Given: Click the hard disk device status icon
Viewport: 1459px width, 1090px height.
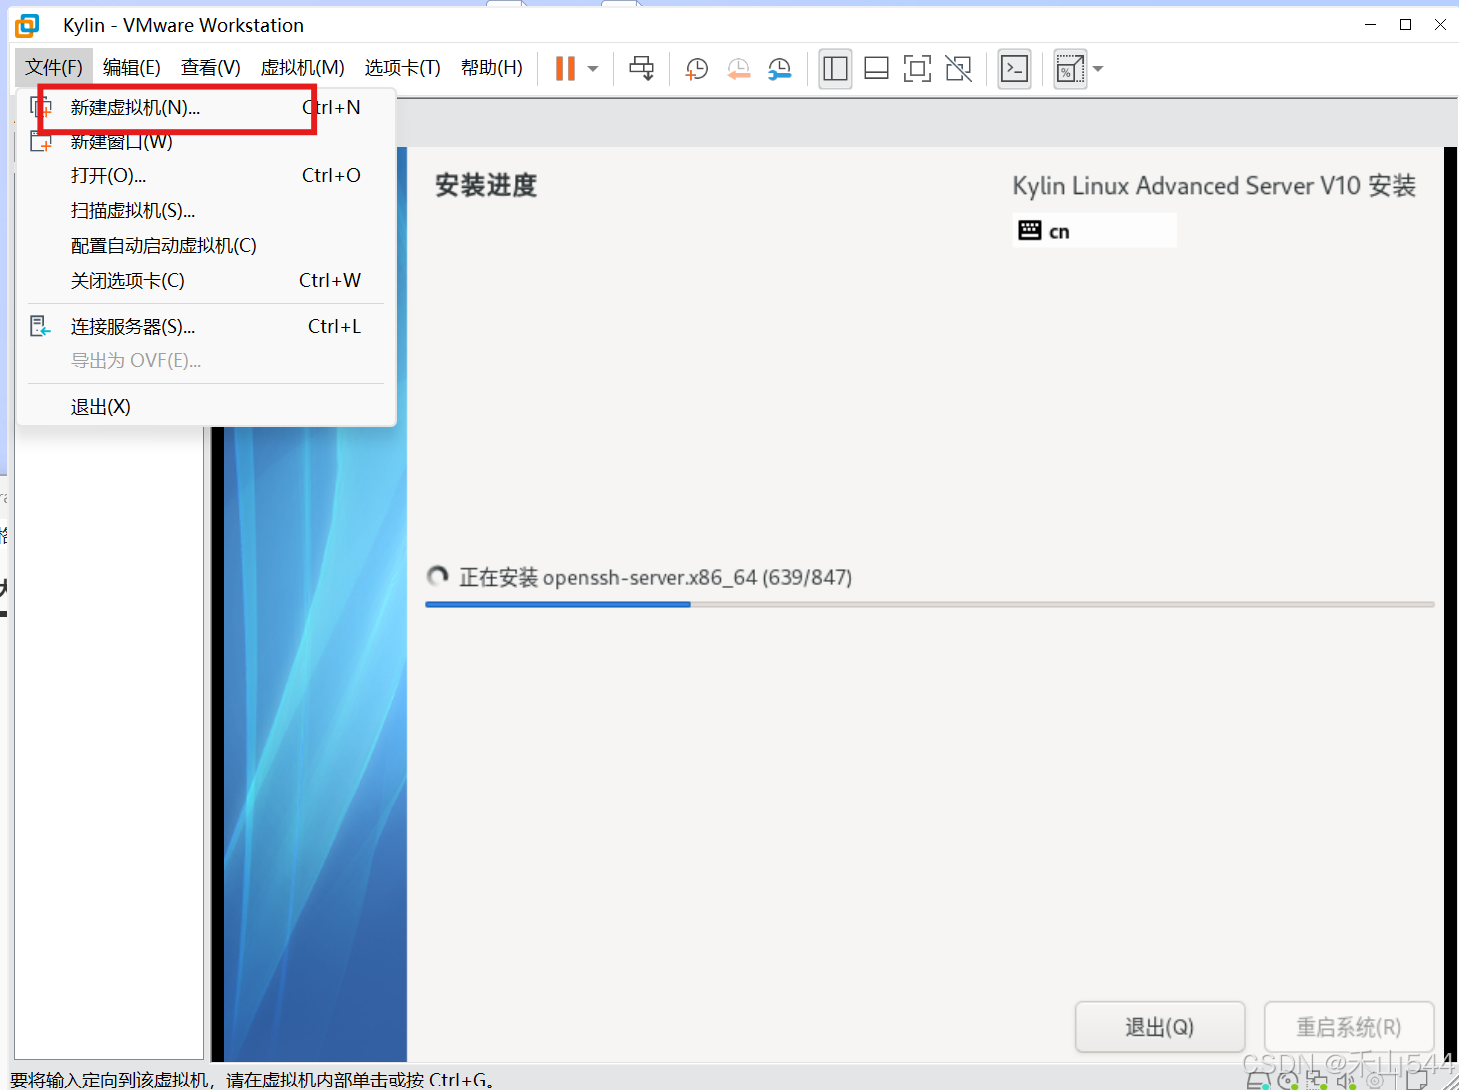Looking at the screenshot, I should pos(1259,1080).
